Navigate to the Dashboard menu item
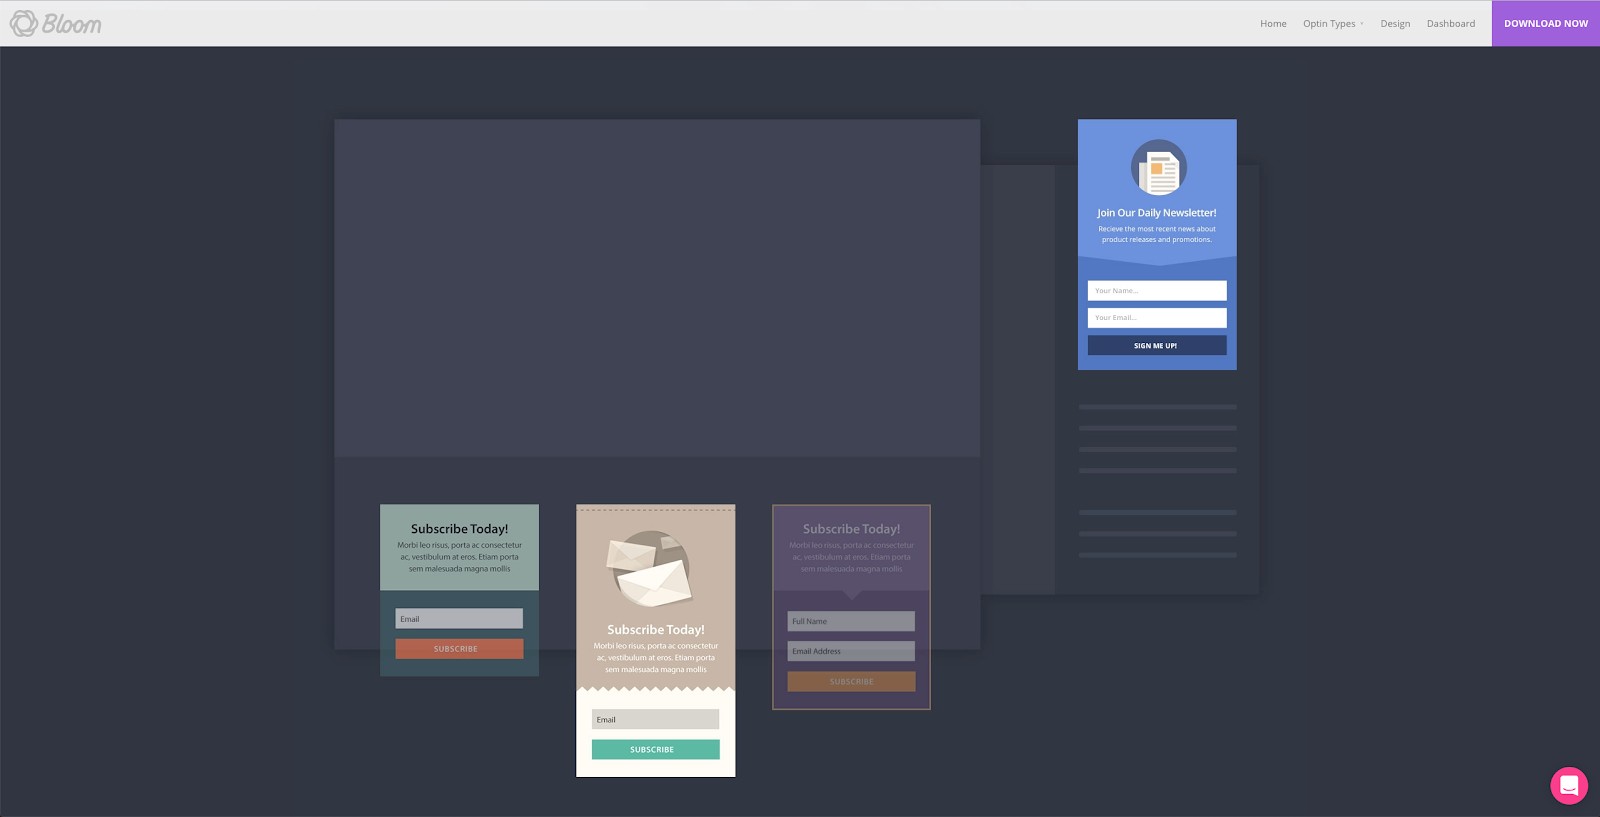This screenshot has width=1600, height=817. pyautogui.click(x=1450, y=24)
